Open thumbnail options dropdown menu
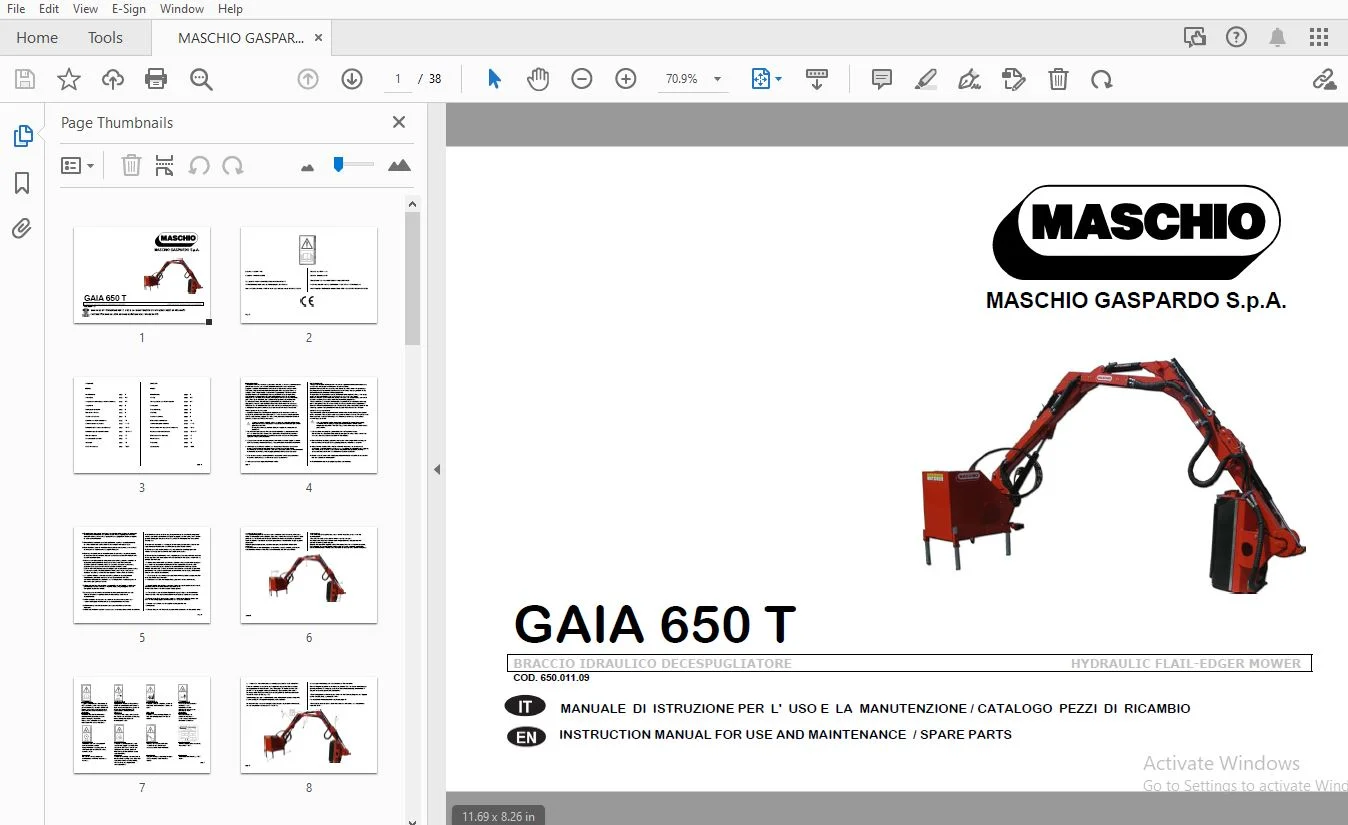 tap(77, 165)
